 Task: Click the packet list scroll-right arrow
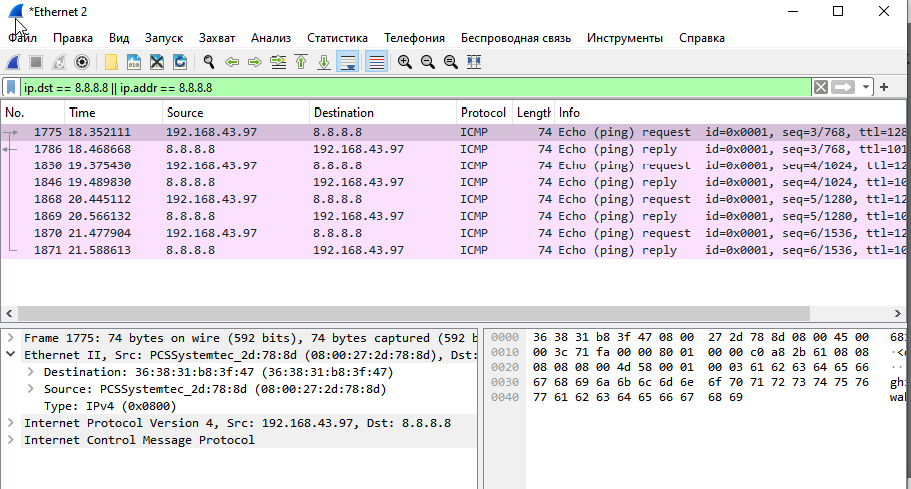pos(897,314)
